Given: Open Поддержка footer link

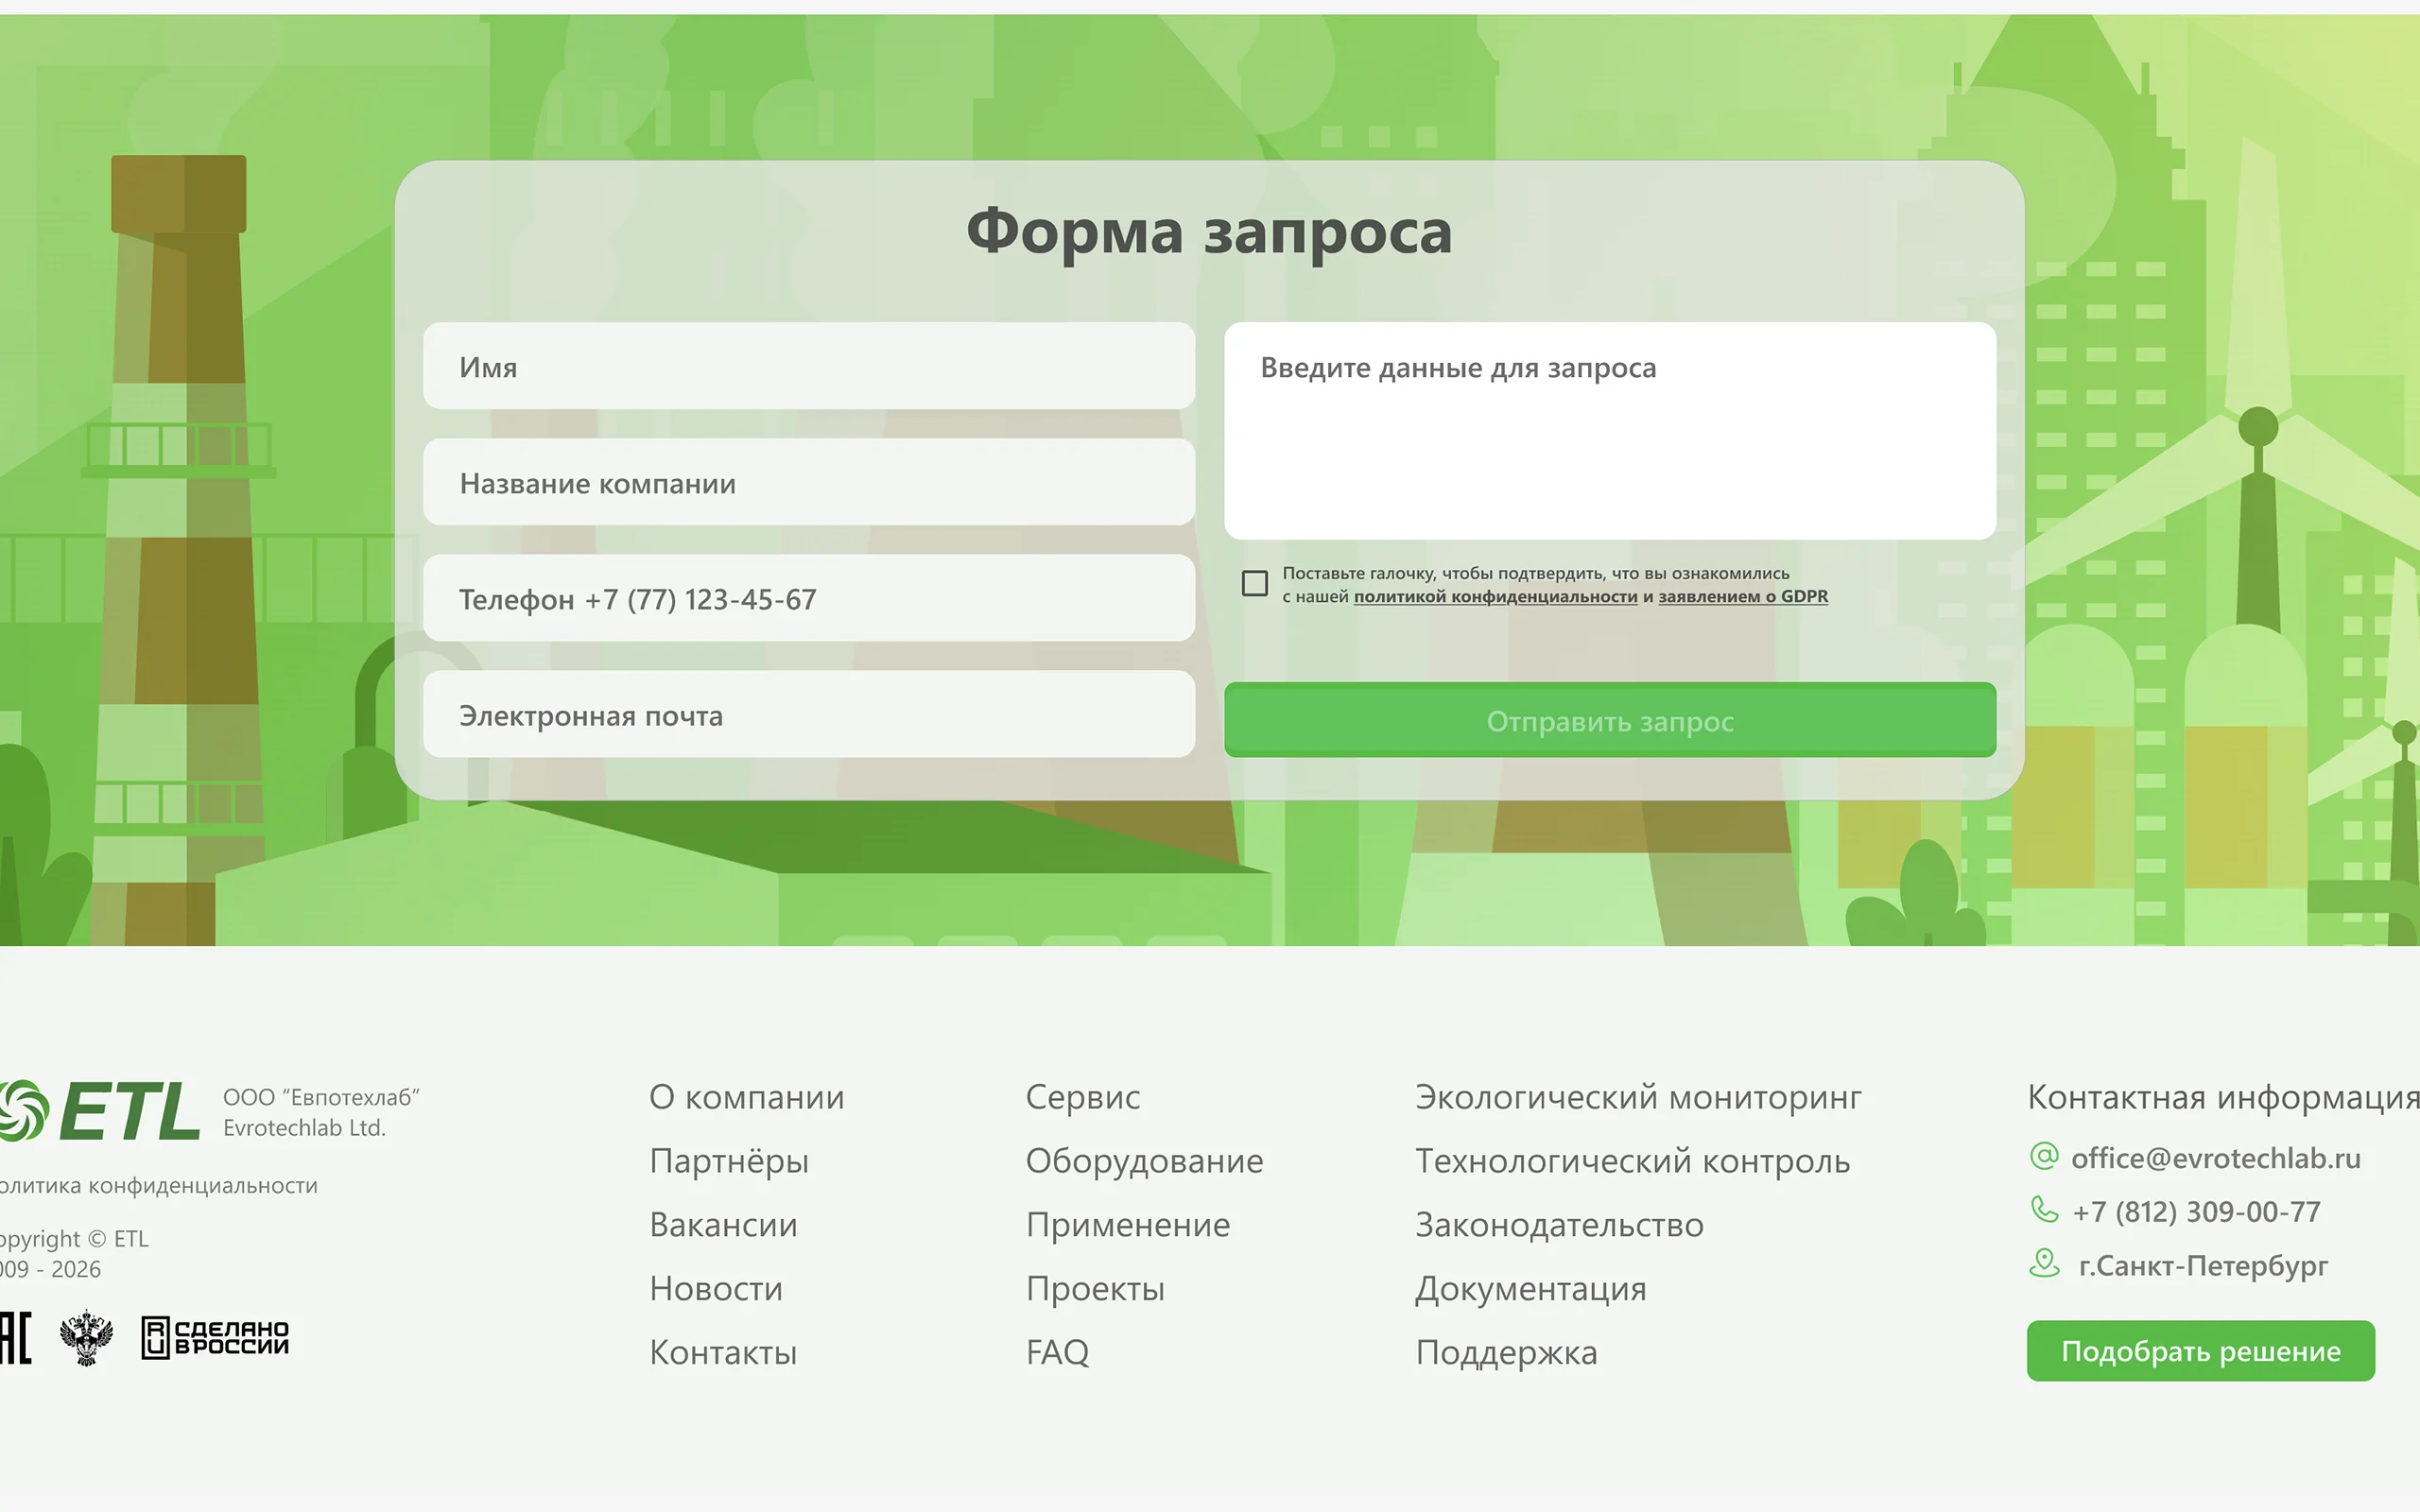Looking at the screenshot, I should click(x=1506, y=1353).
